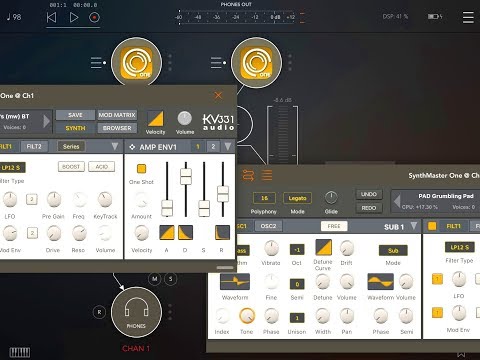Screen dimensions: 480x360
Task: Expand the triangle menu next to Series
Action: [x=115, y=147]
